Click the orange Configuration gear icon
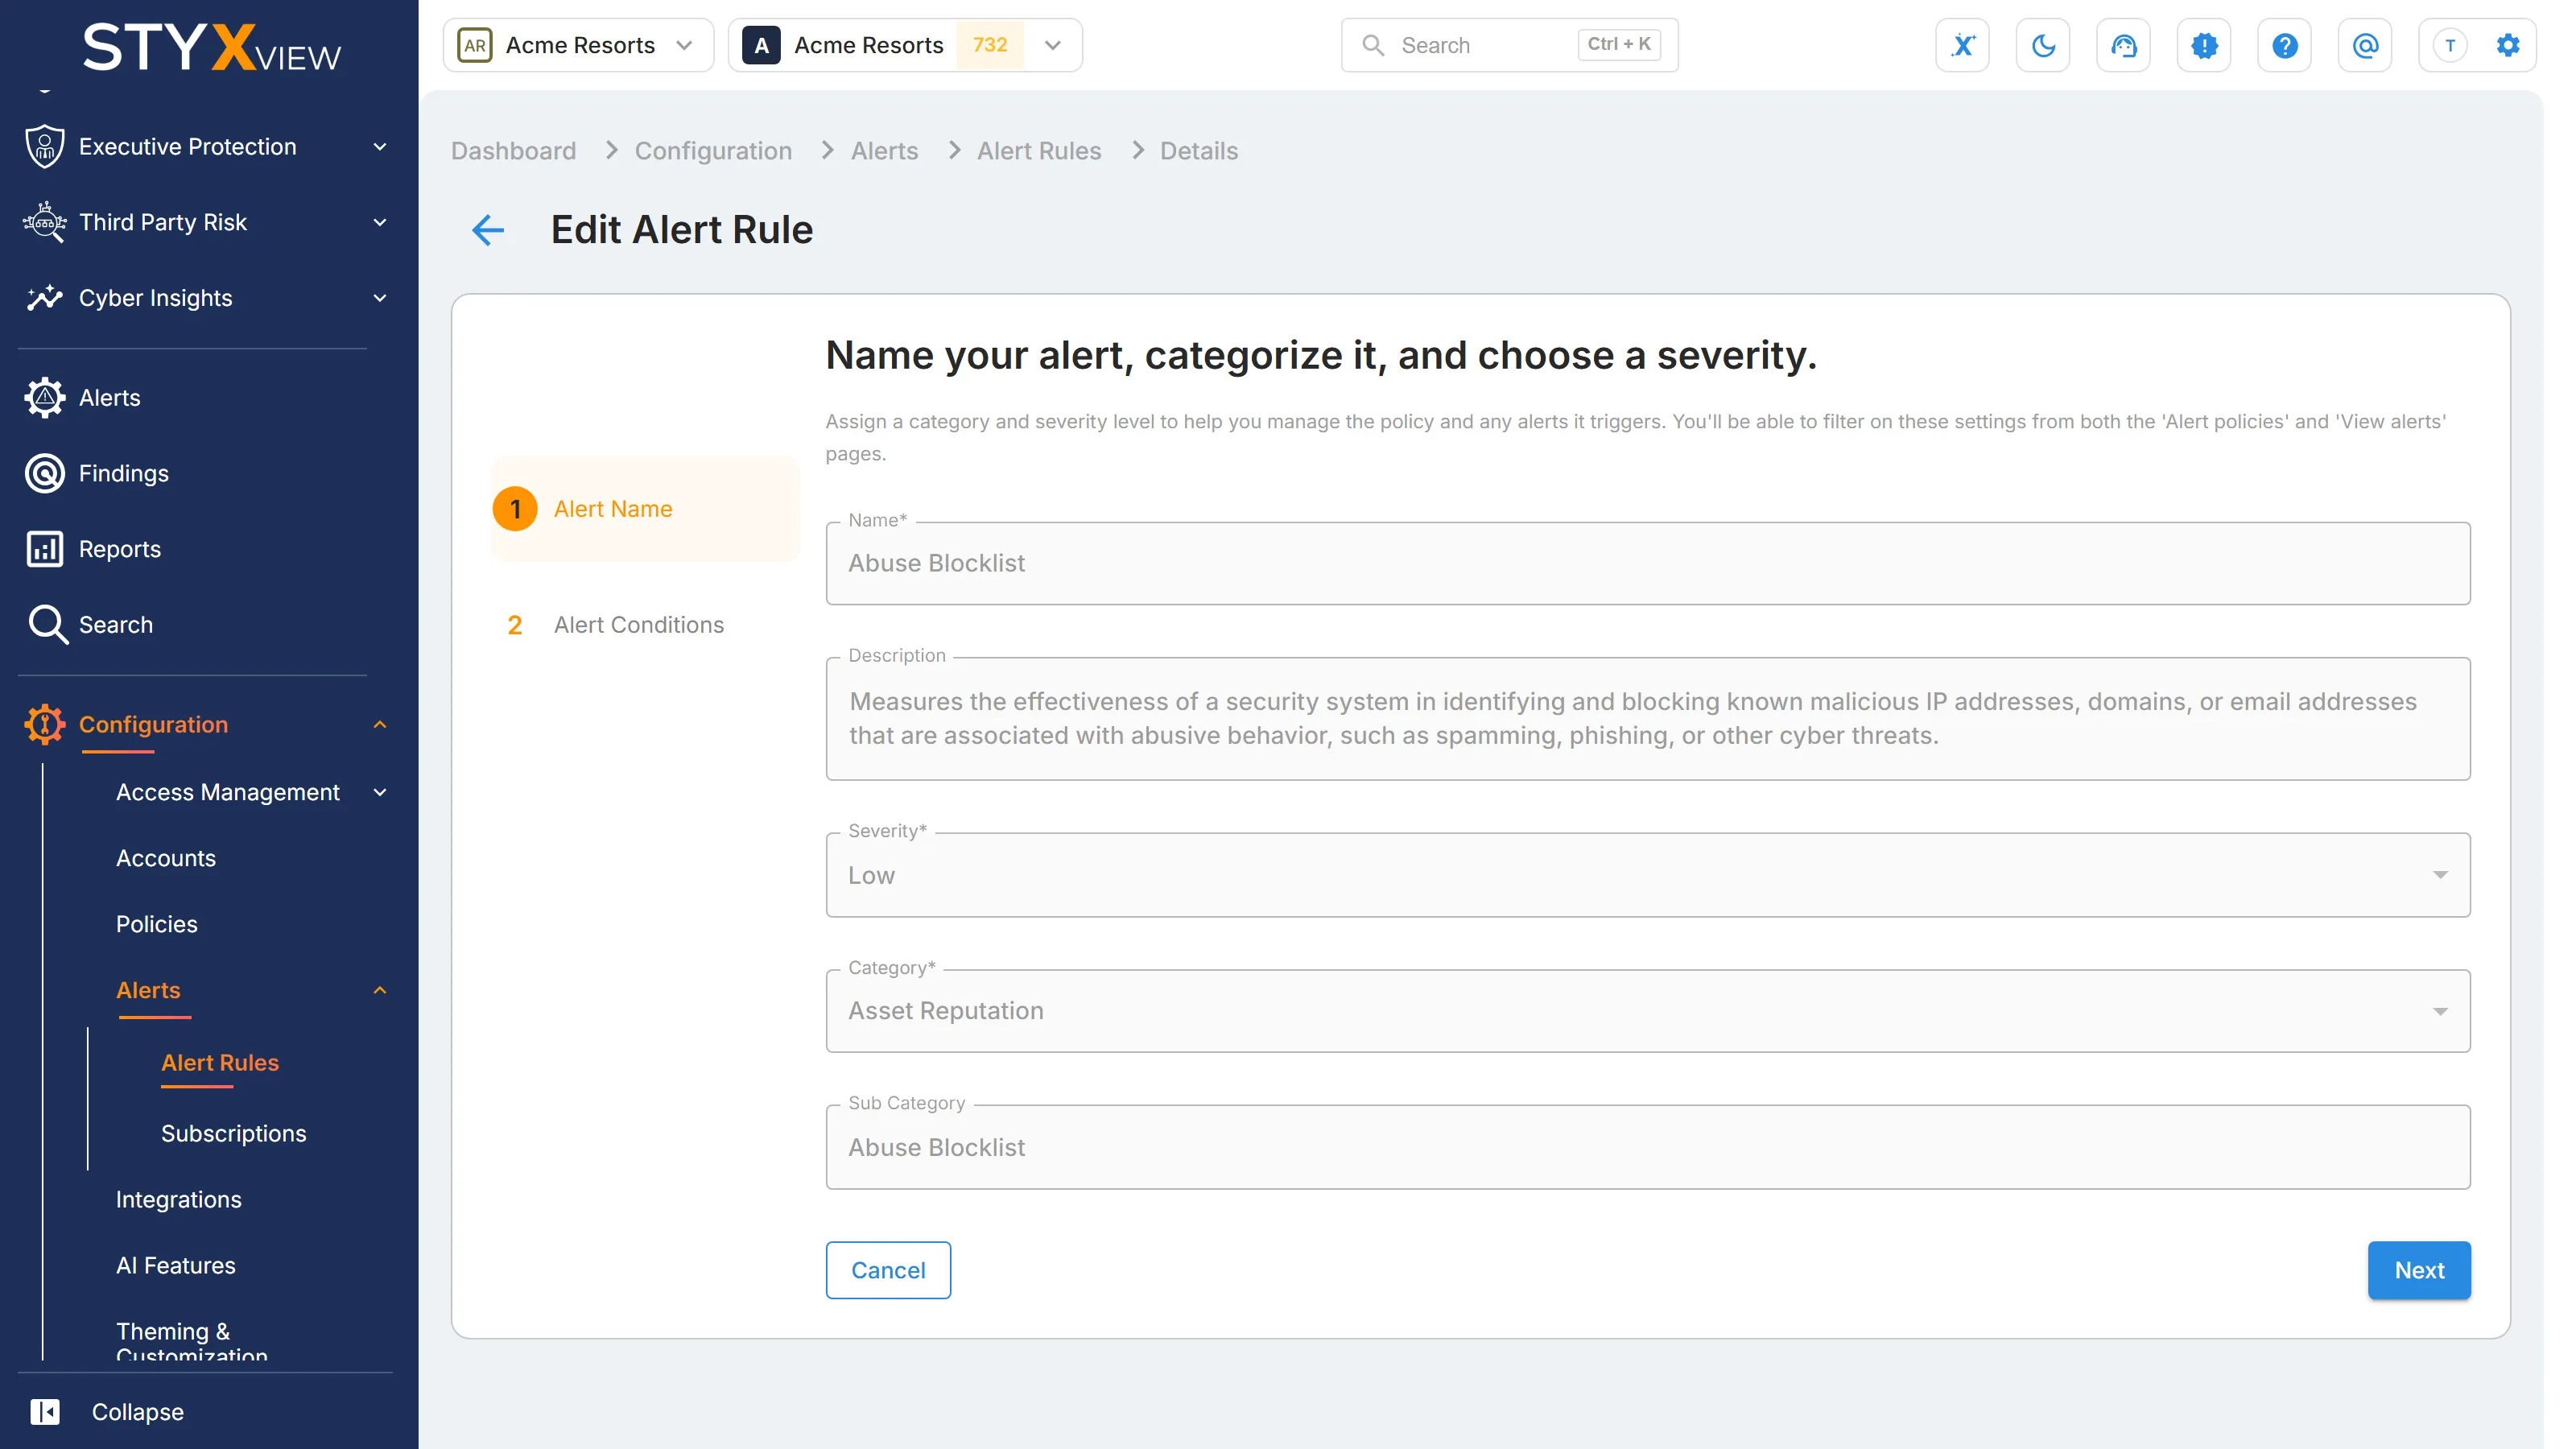 pos(45,725)
